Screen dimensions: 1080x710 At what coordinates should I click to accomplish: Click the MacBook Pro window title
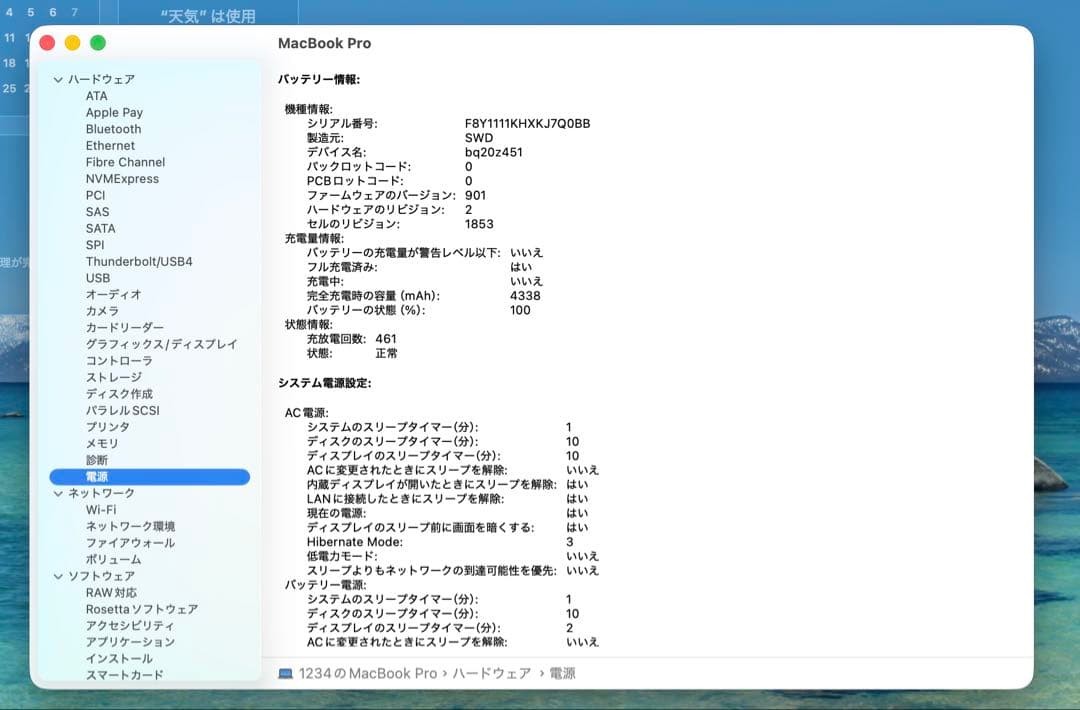(x=324, y=43)
